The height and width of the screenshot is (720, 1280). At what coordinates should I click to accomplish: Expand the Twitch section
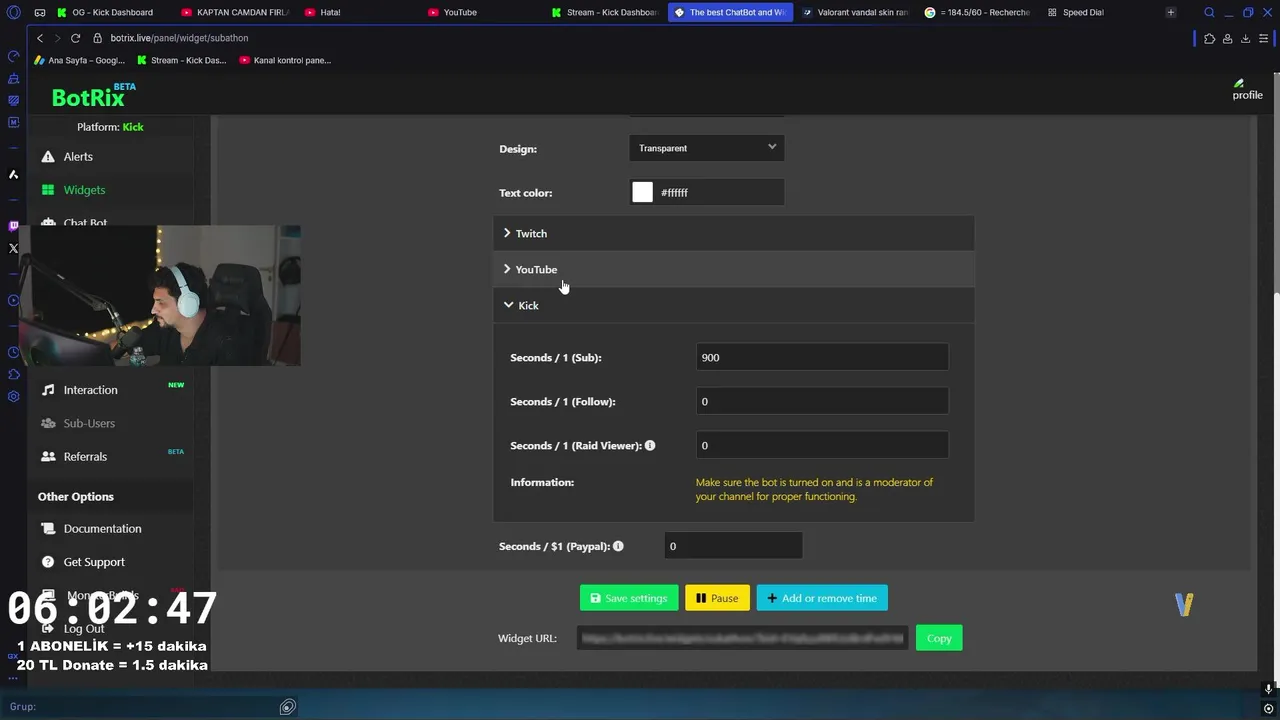(x=733, y=233)
